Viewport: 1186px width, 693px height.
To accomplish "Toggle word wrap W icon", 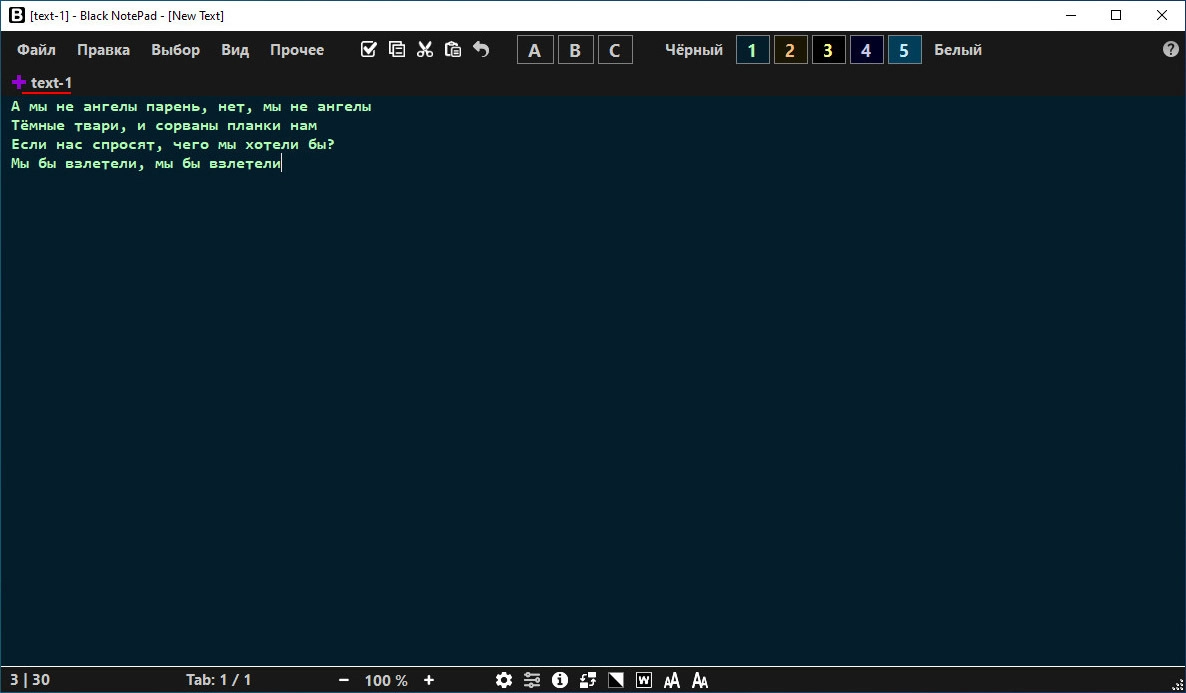I will tap(644, 680).
